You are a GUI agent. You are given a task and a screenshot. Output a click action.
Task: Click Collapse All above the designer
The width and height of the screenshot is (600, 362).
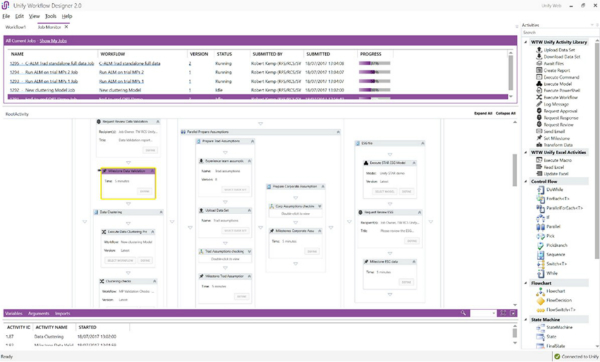[x=505, y=113]
